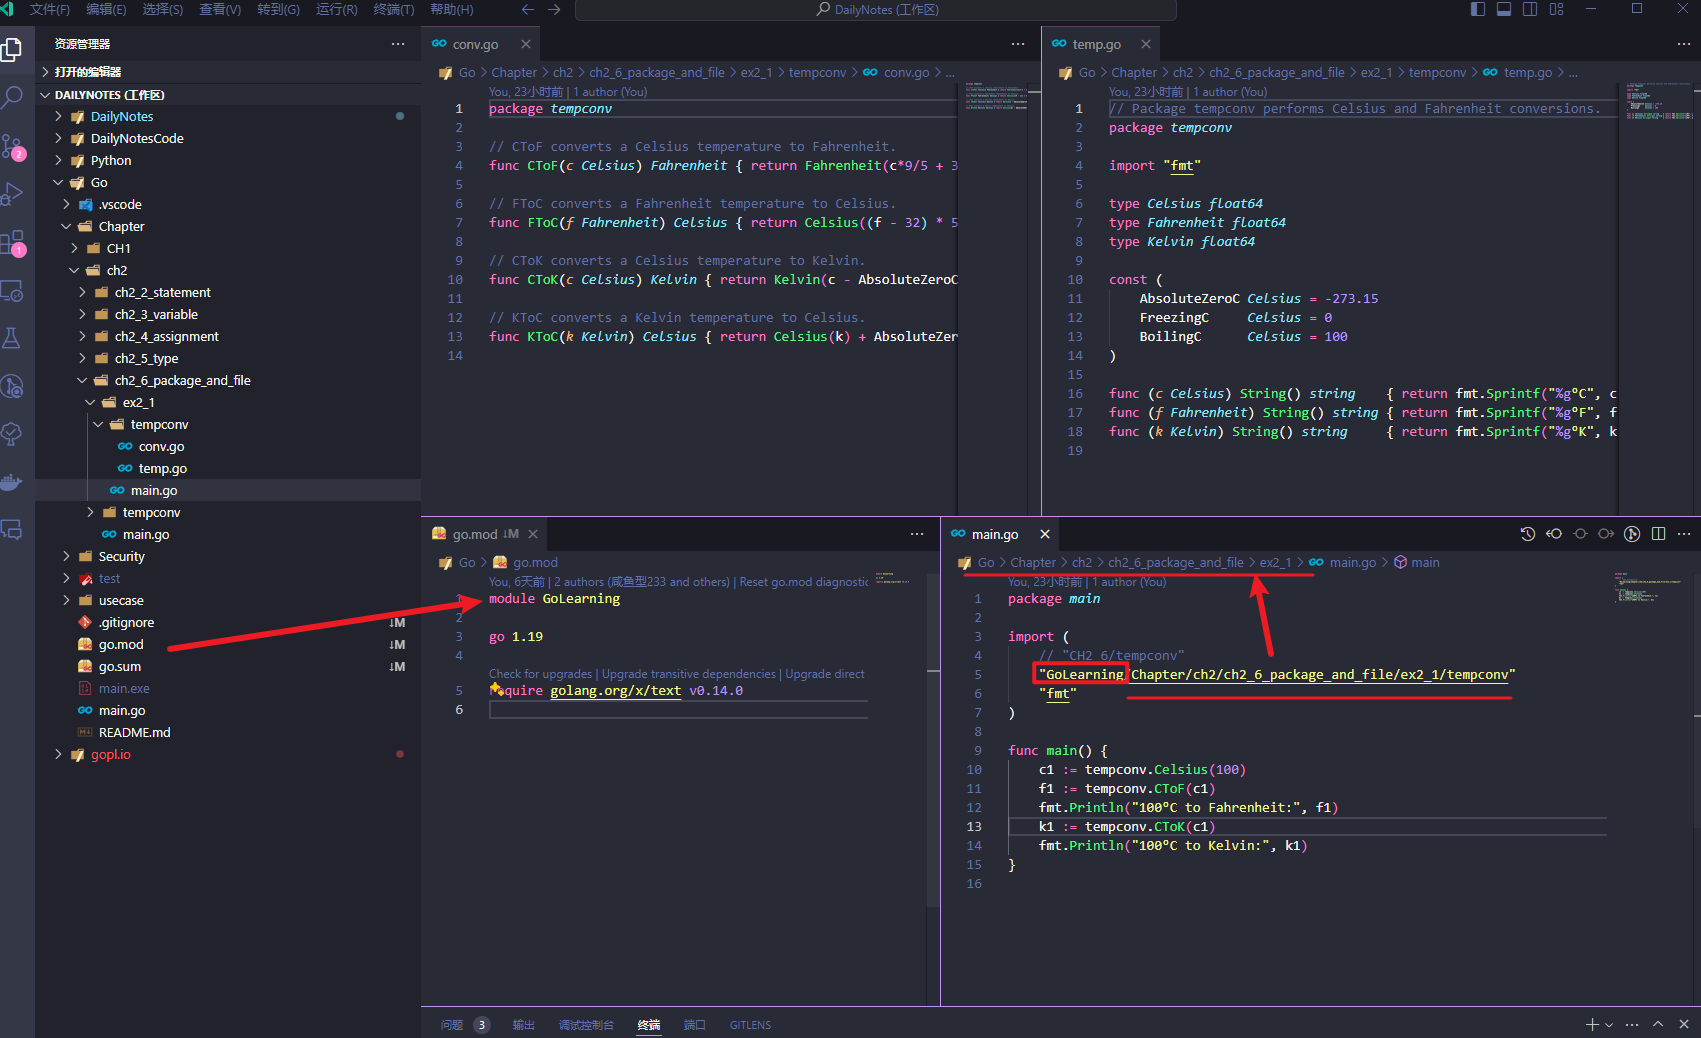The width and height of the screenshot is (1701, 1038).
Task: Customize layout from the title bar icon
Action: (1556, 9)
